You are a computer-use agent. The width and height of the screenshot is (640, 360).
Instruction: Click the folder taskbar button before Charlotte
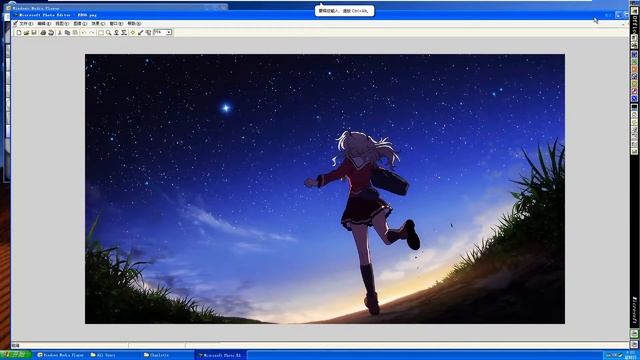tap(114, 355)
